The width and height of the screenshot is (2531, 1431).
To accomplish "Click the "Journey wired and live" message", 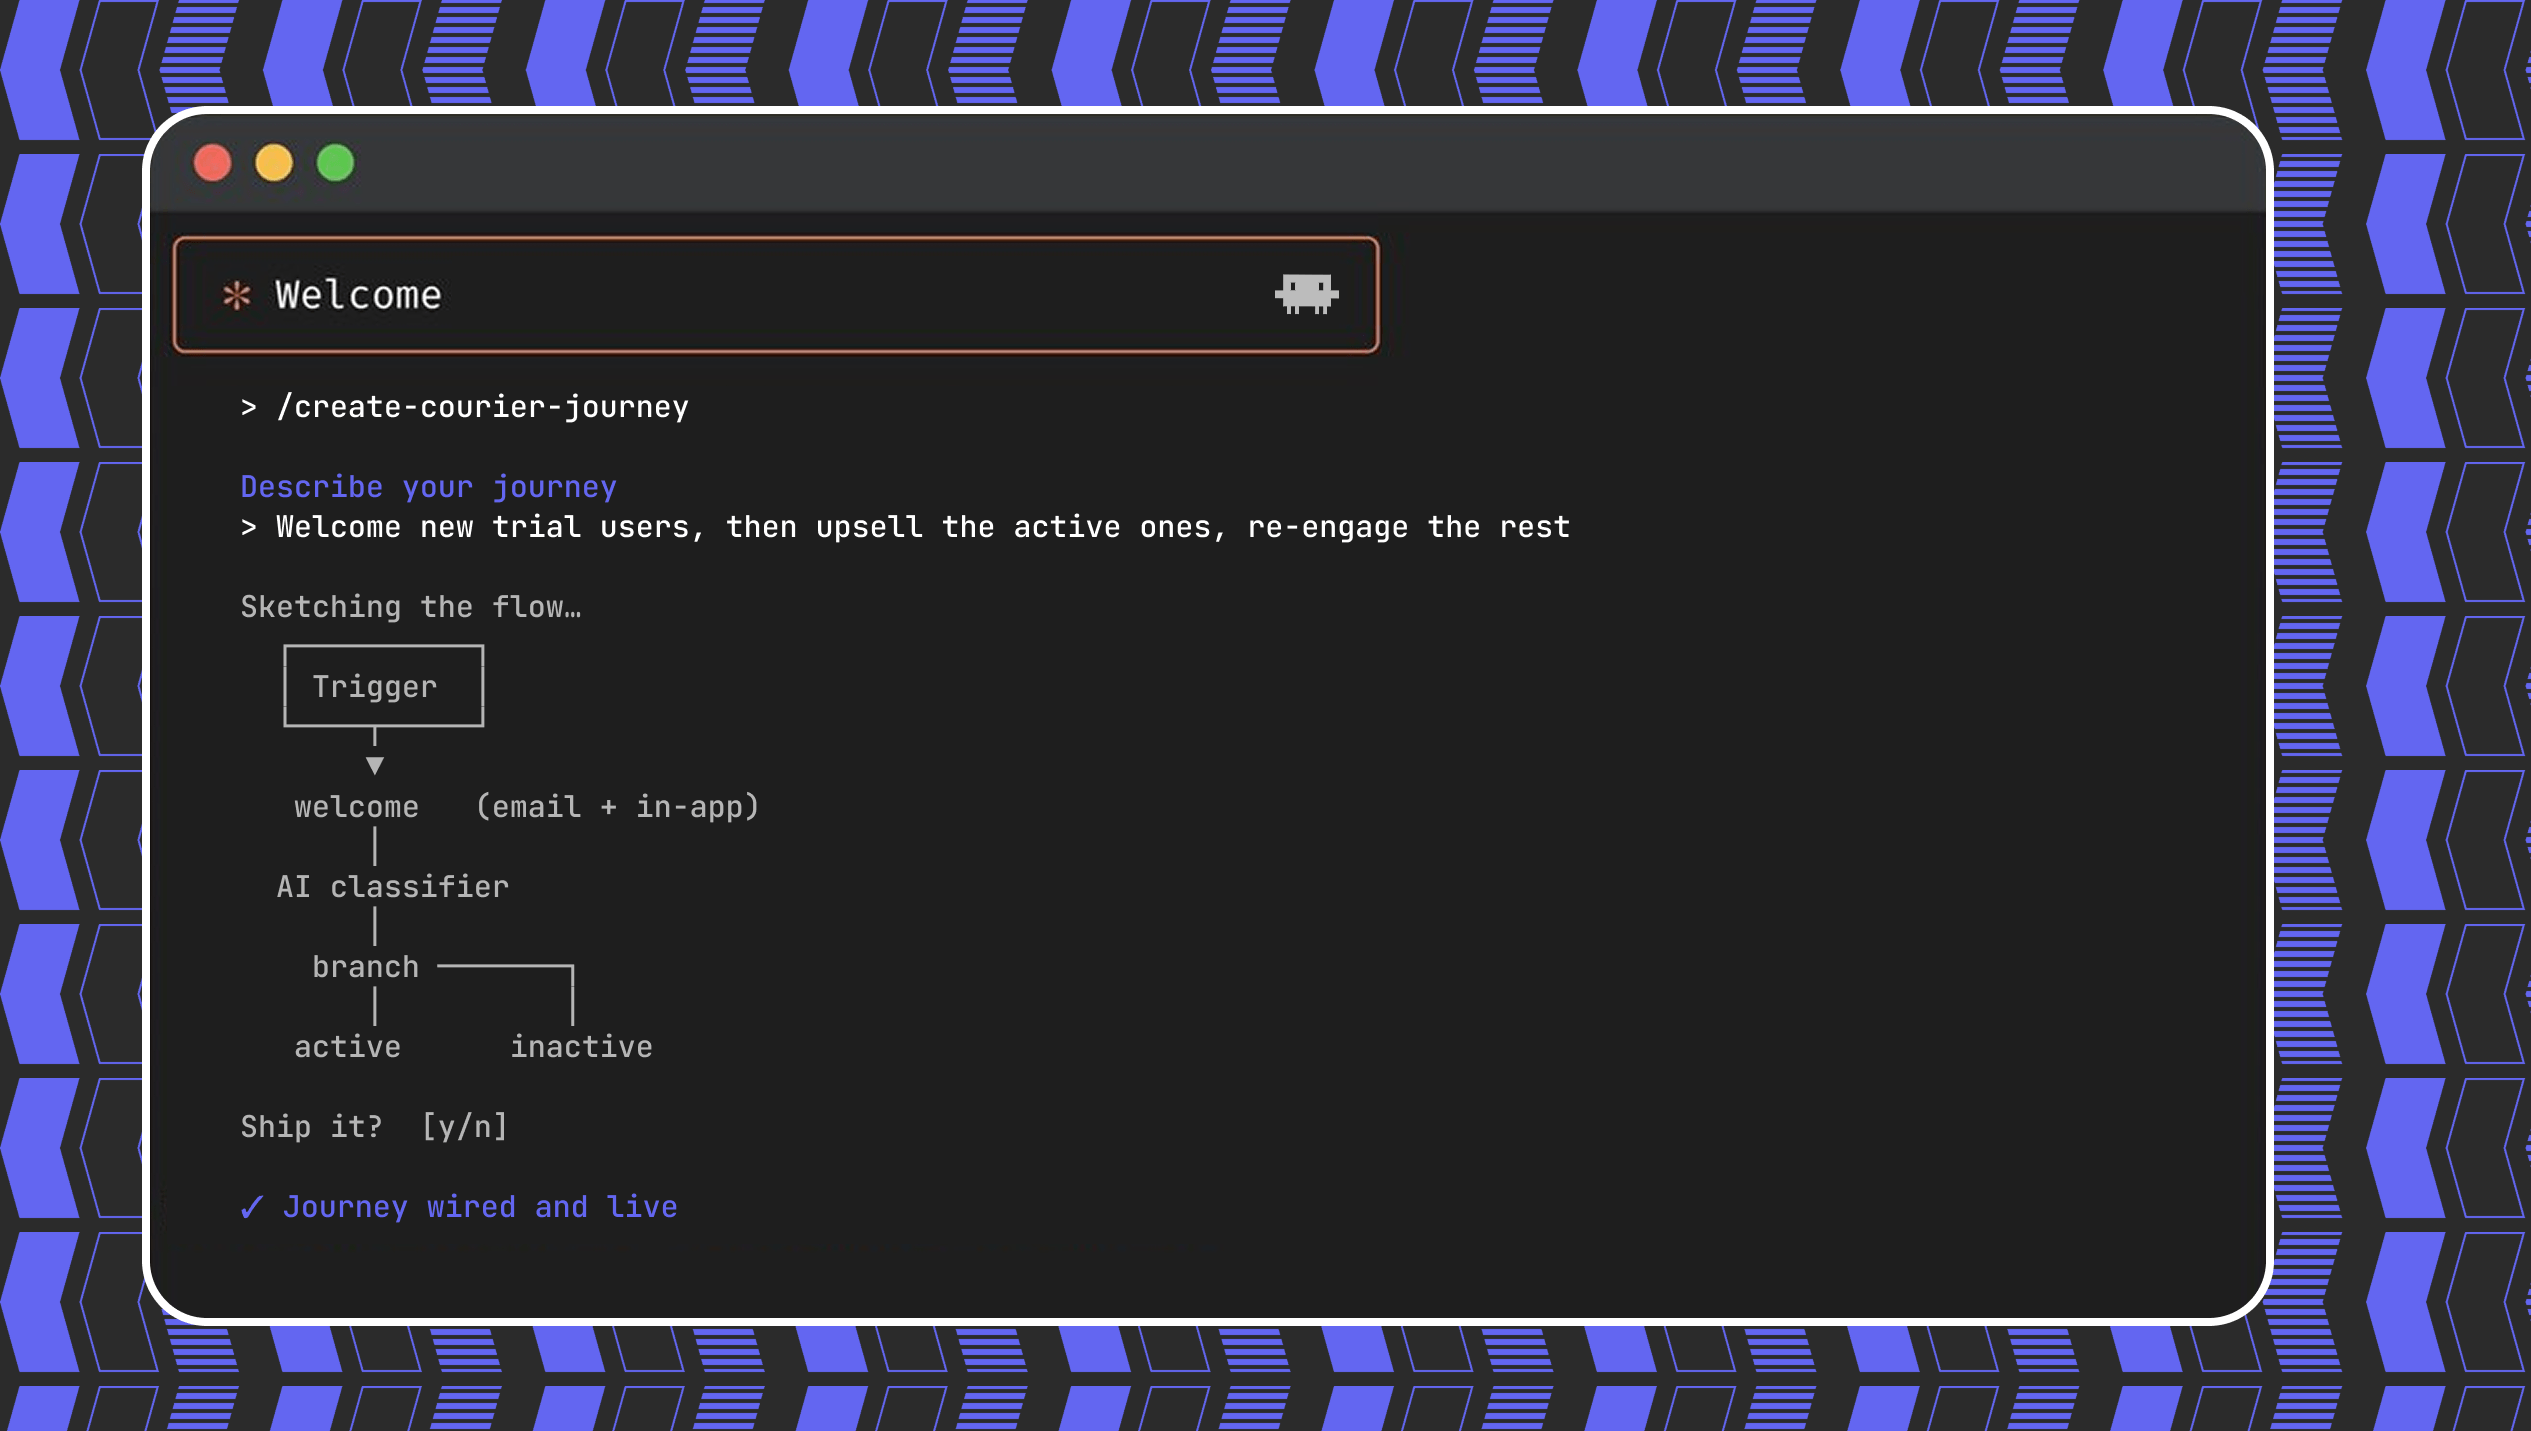I will [x=480, y=1207].
